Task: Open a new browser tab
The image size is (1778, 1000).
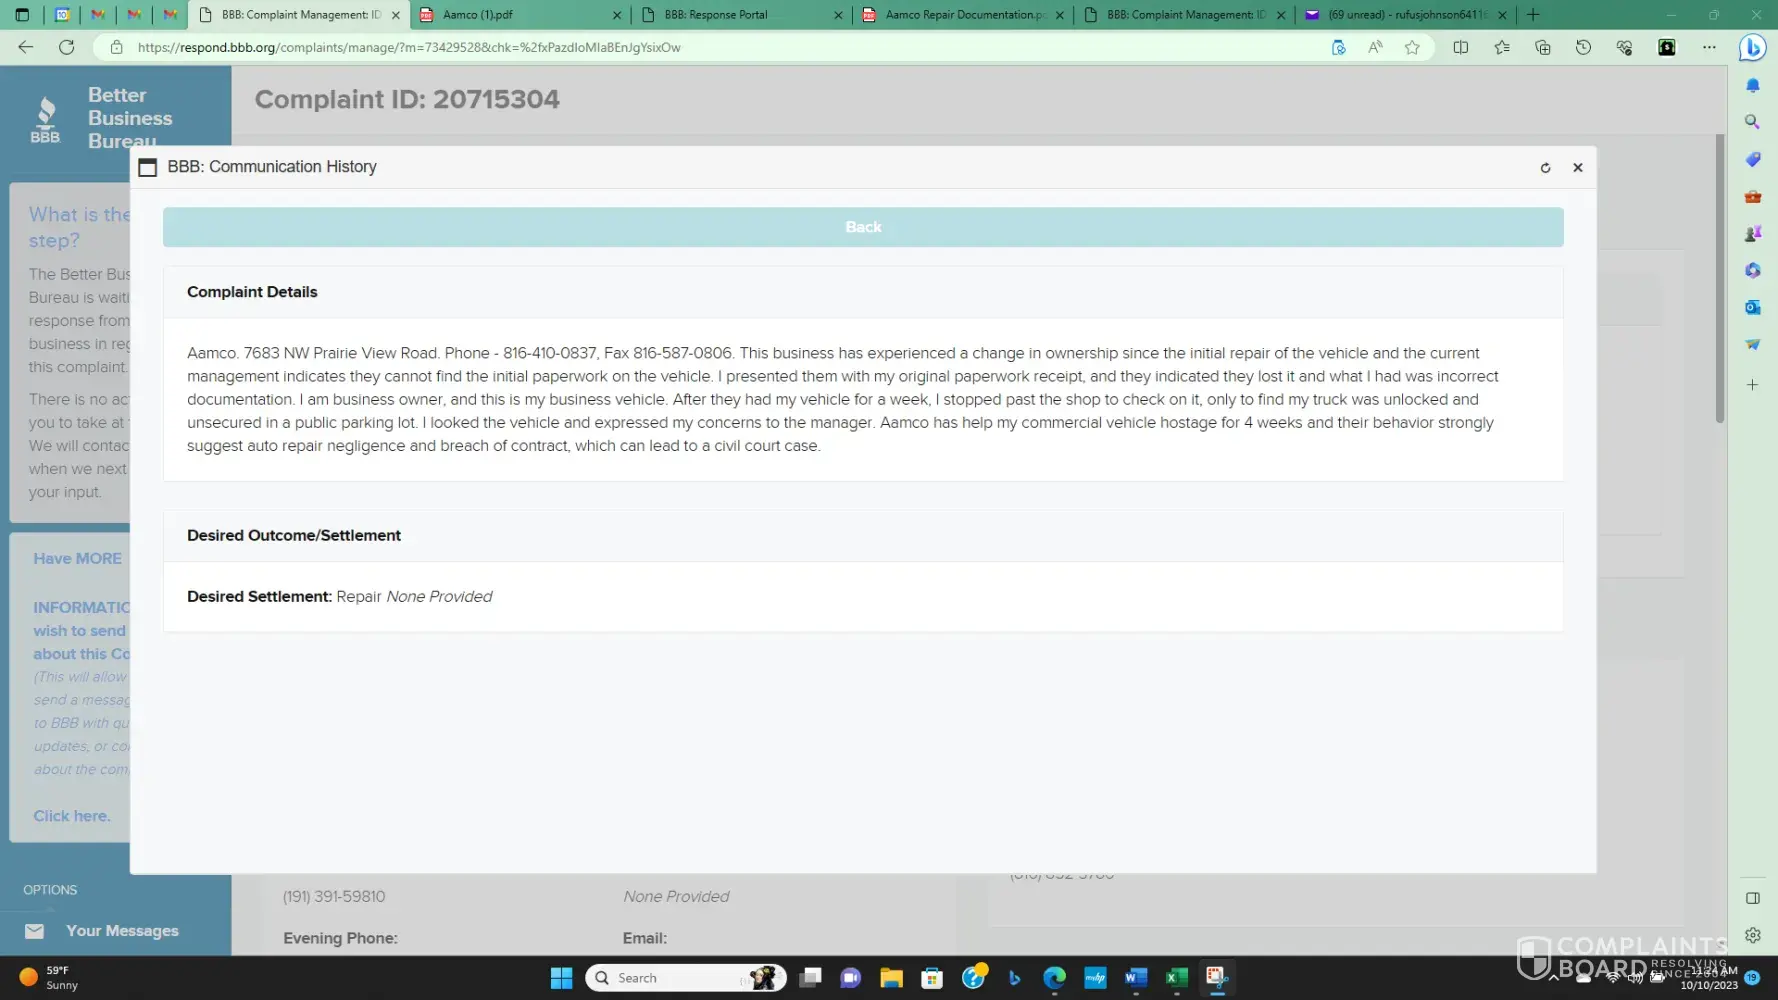Action: (1533, 15)
